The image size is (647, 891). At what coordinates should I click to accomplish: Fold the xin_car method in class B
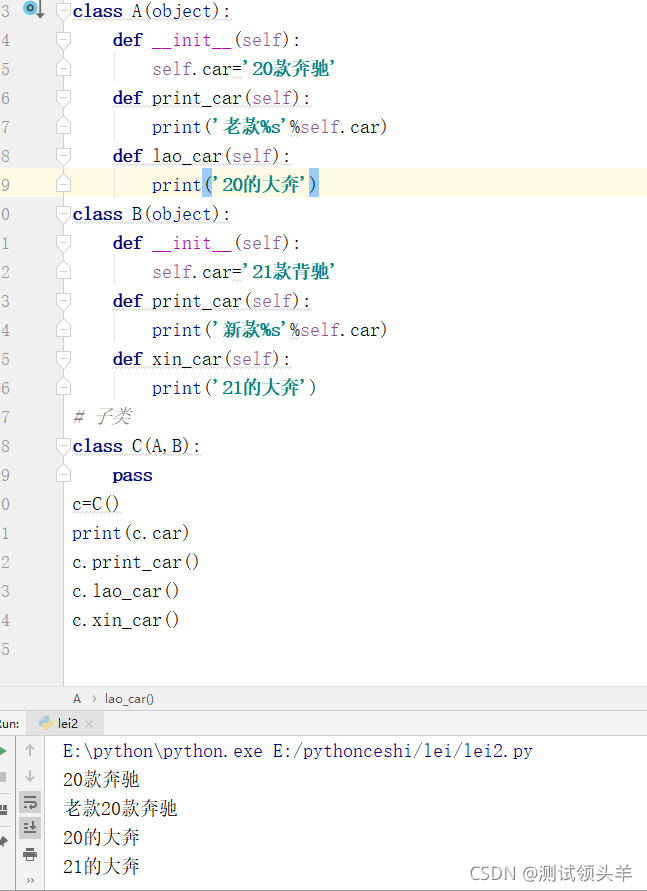[x=64, y=359]
